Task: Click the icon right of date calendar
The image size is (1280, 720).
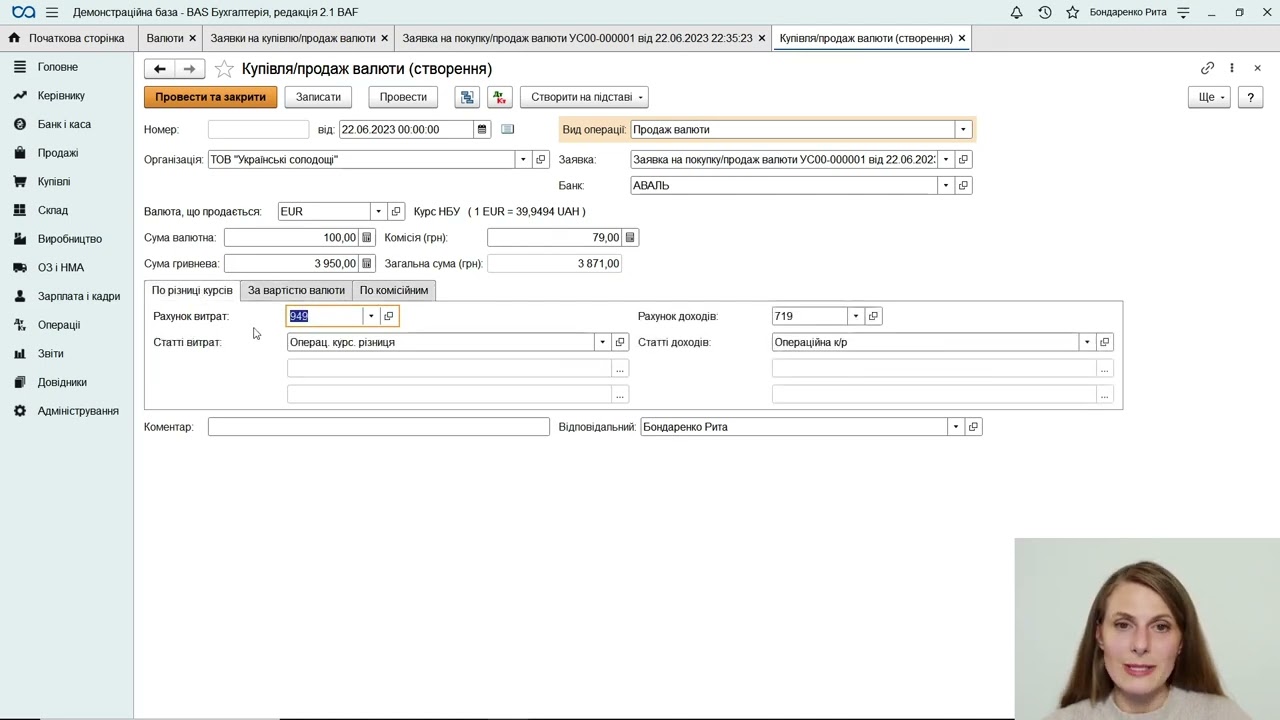Action: (x=507, y=129)
